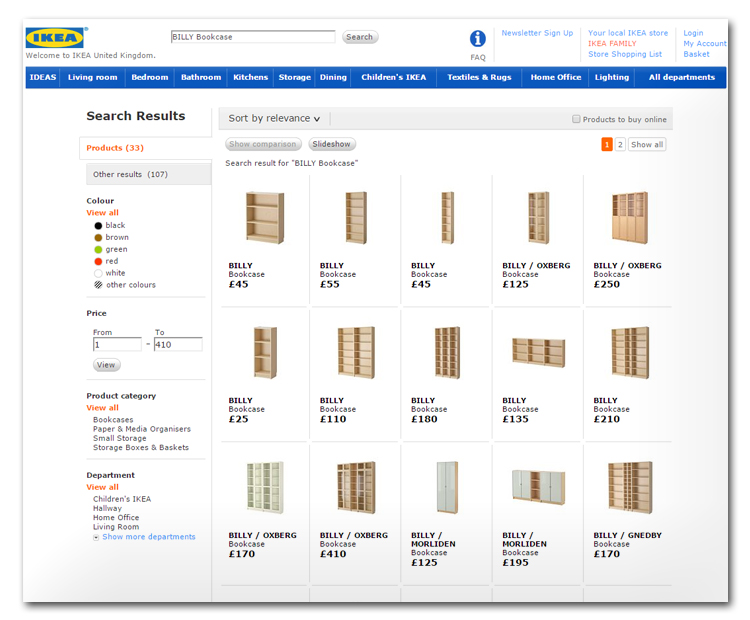Filter by the red colour swatch
The height and width of the screenshot is (620, 750).
click(x=98, y=261)
